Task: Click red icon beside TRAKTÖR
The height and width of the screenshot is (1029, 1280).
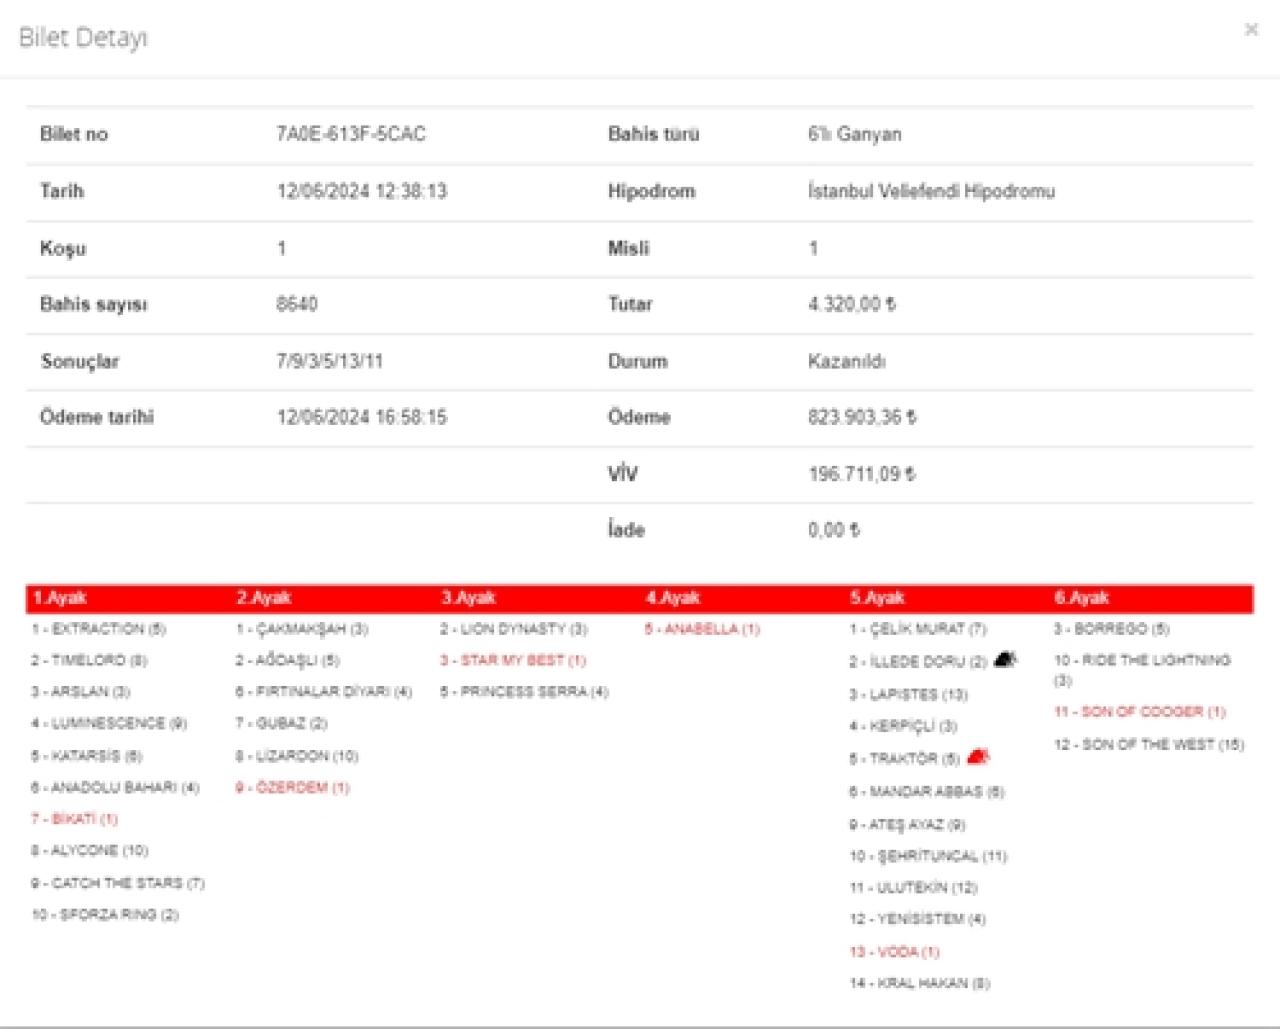Action: [x=978, y=757]
